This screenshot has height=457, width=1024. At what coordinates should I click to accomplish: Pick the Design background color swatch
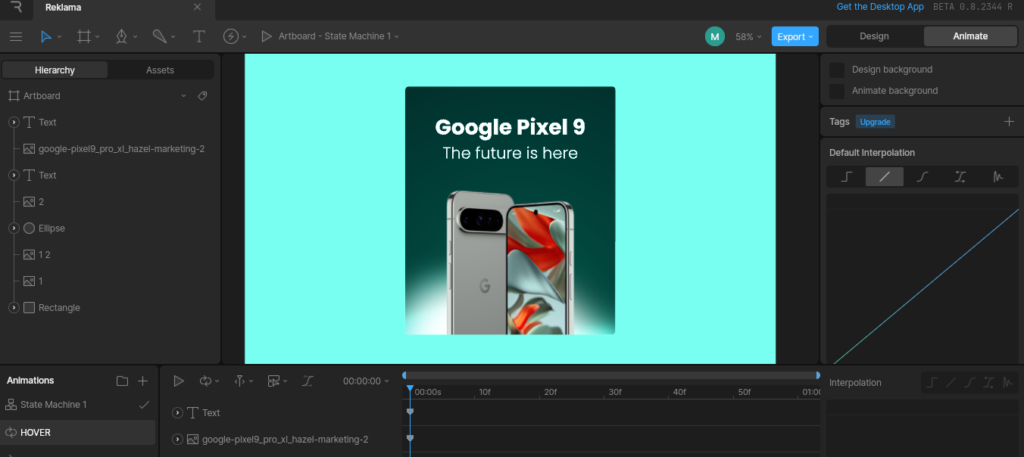click(837, 70)
